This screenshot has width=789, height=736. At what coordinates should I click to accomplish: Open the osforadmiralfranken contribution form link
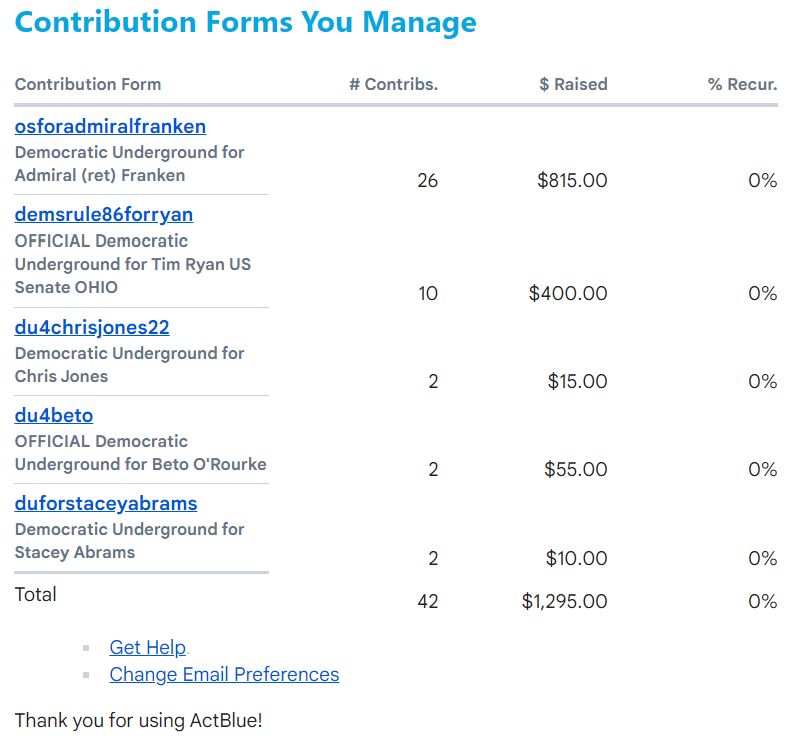[110, 127]
